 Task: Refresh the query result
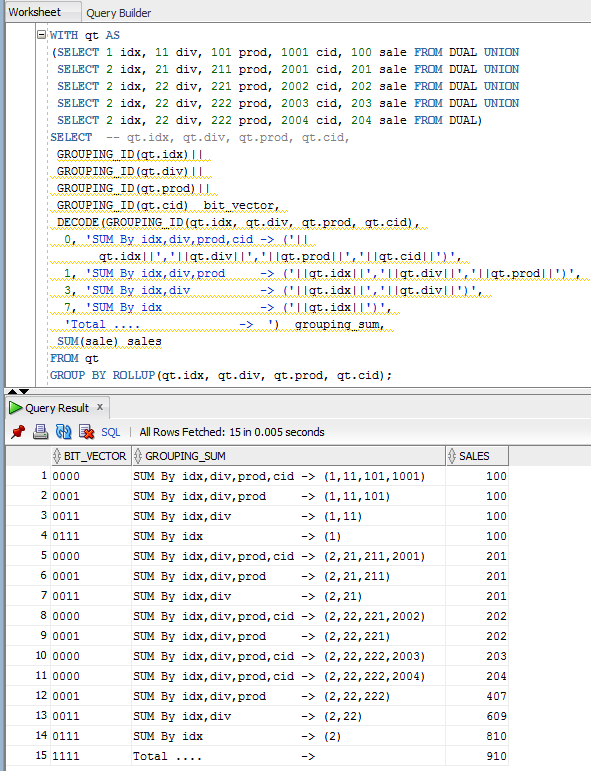(x=63, y=432)
